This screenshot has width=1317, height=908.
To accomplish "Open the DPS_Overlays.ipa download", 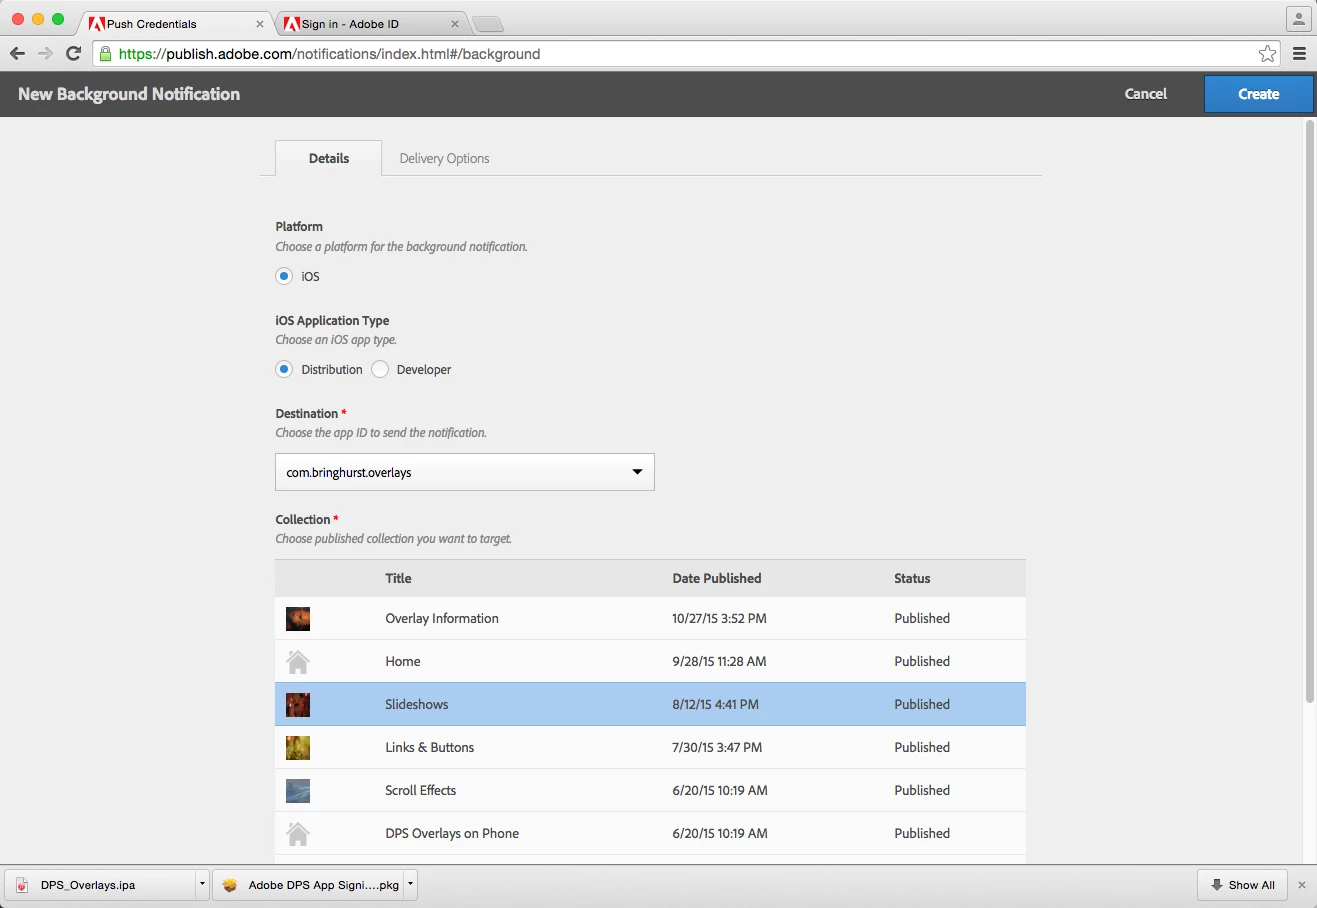I will (x=100, y=885).
